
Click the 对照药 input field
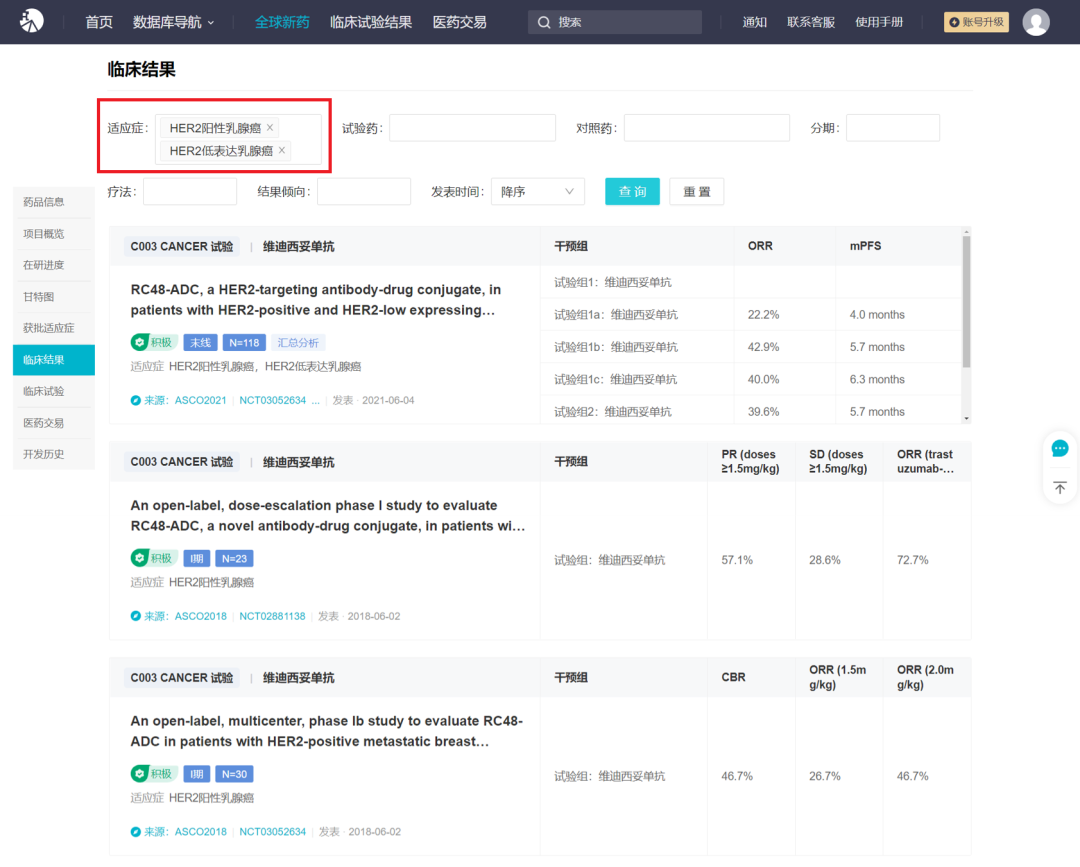(x=707, y=128)
